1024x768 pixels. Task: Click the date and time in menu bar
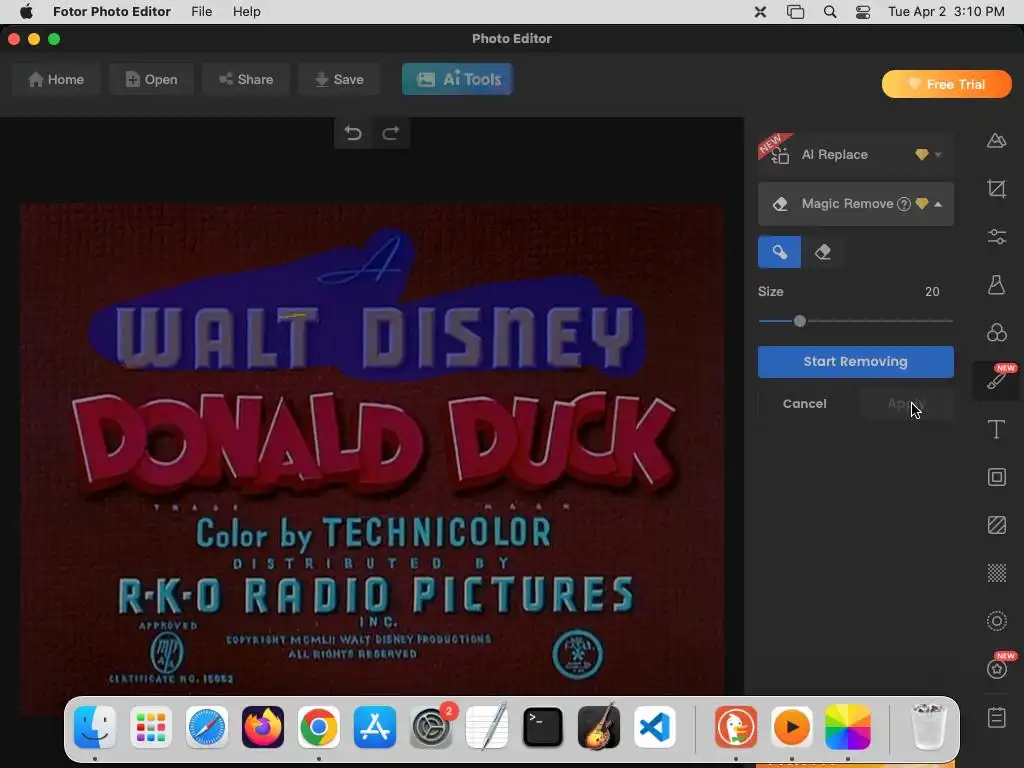[946, 12]
